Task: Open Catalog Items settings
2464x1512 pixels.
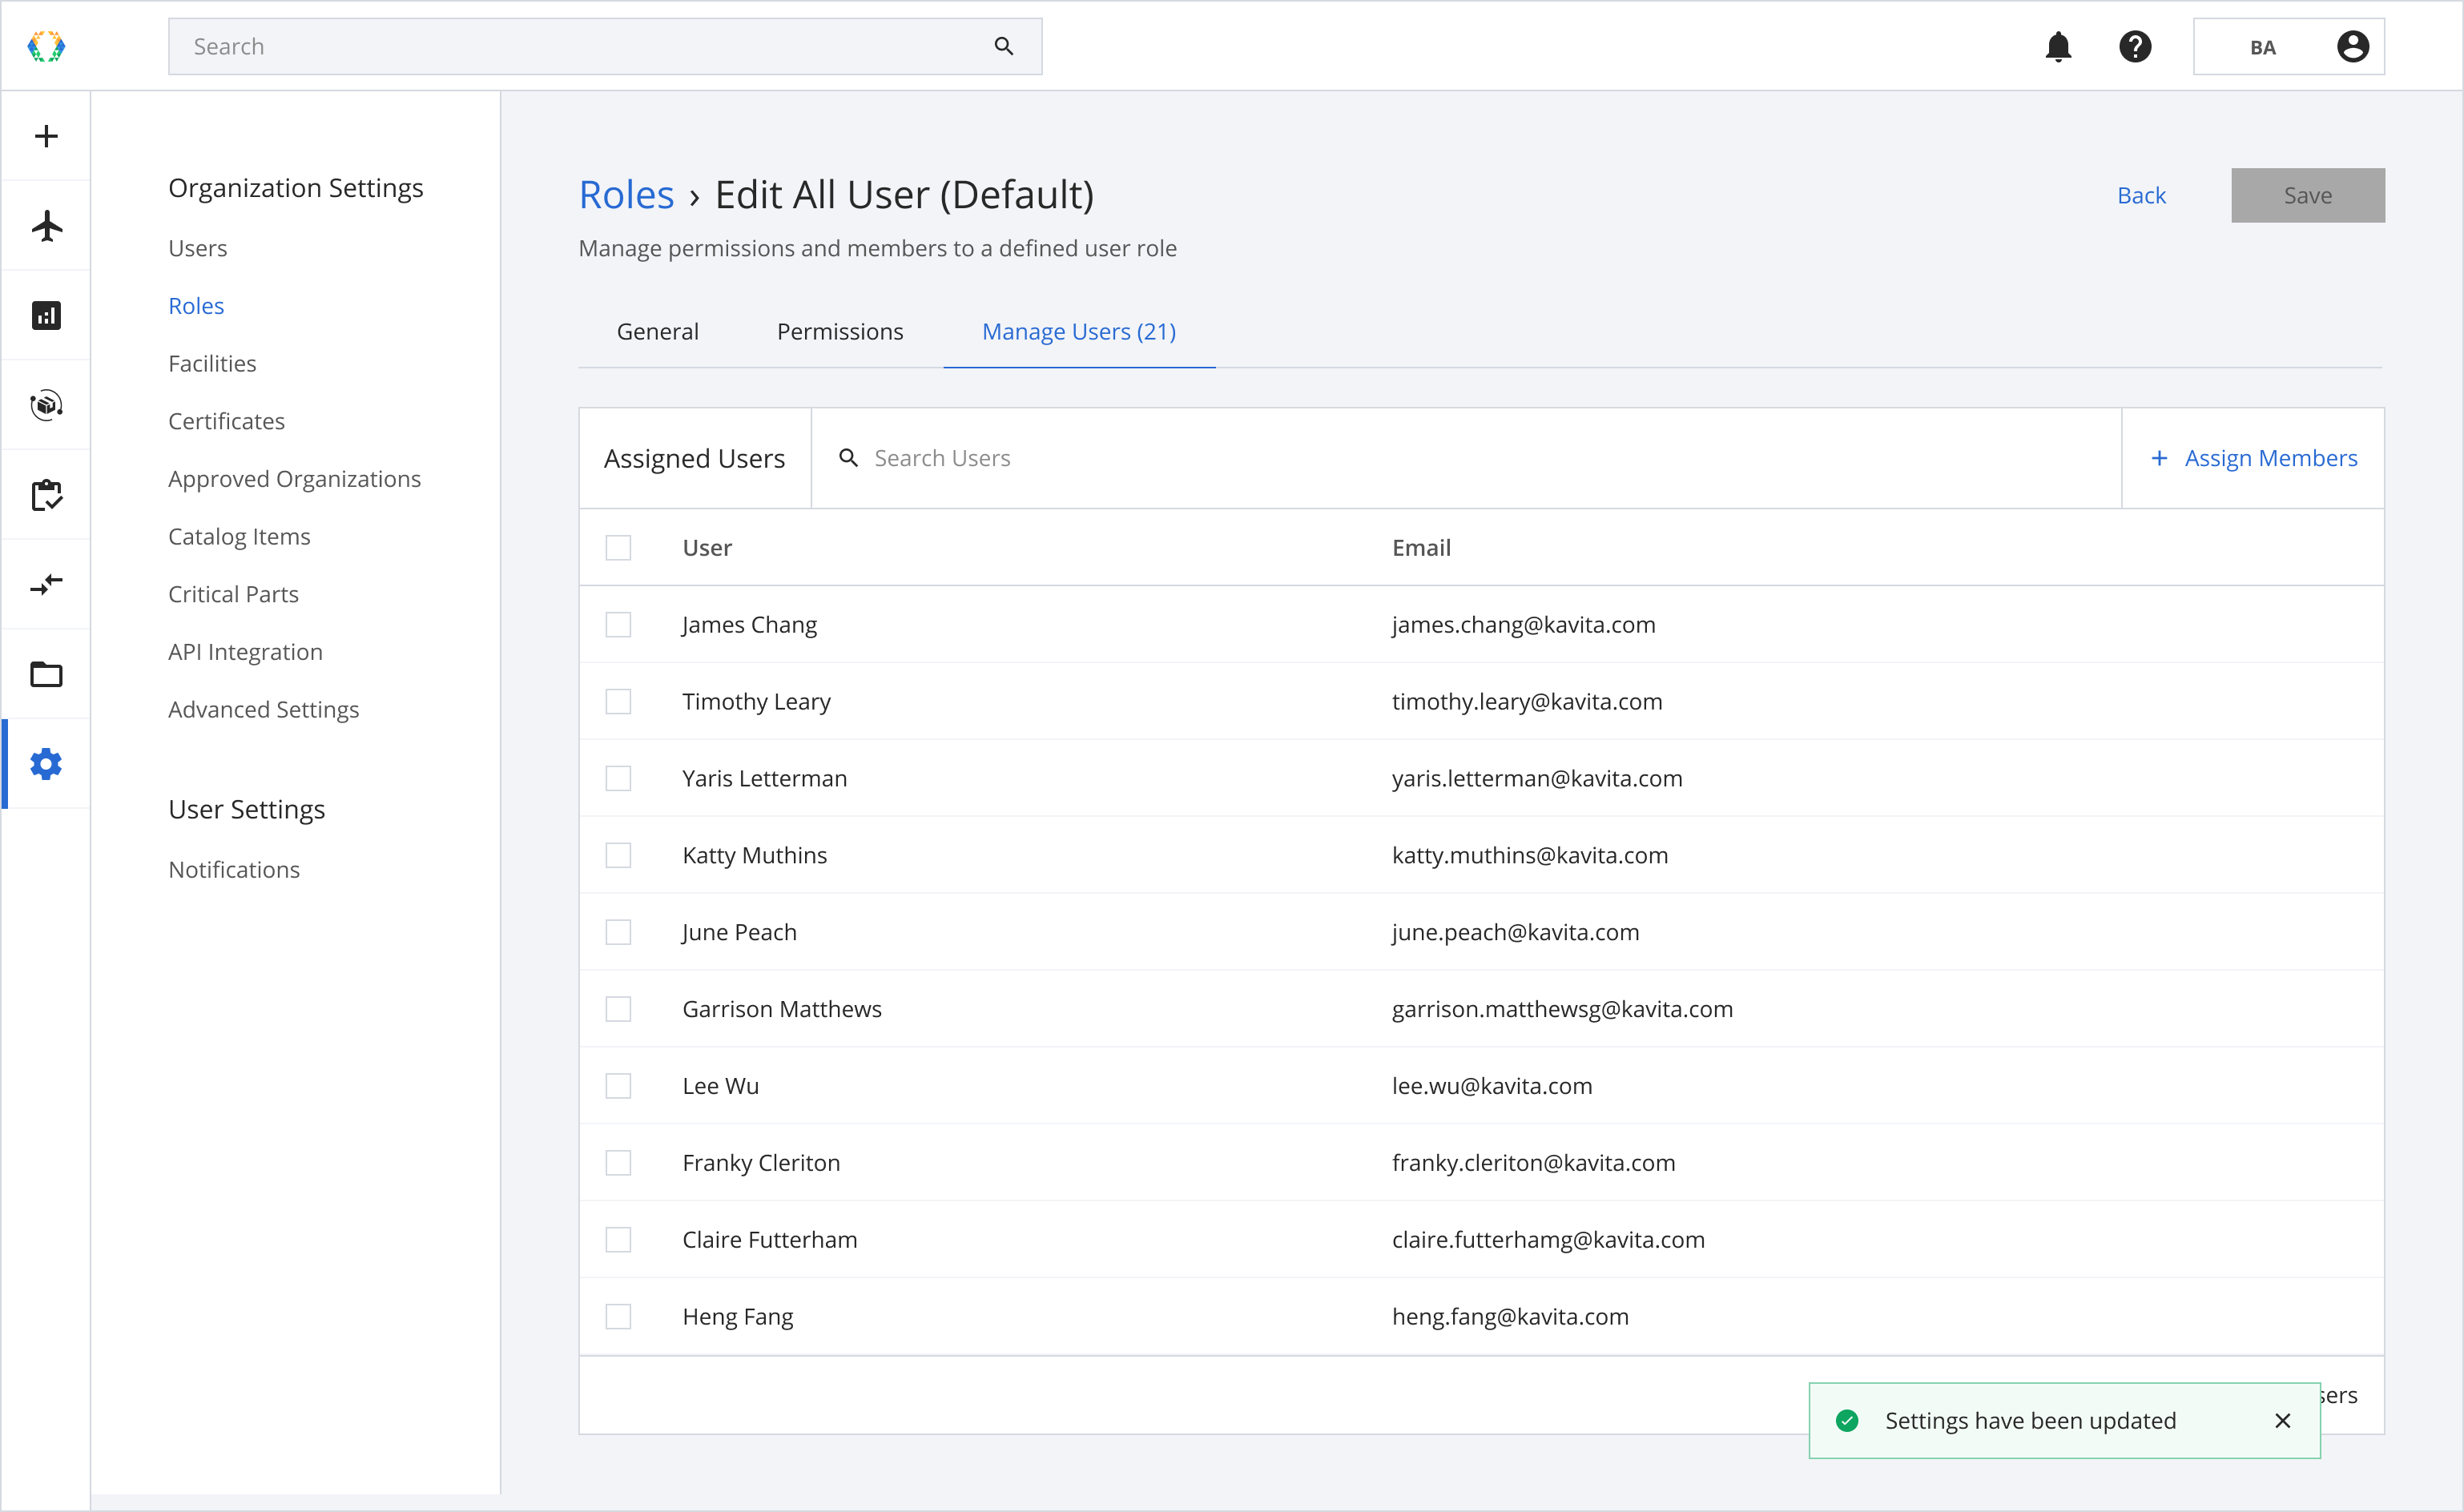Action: coord(239,537)
